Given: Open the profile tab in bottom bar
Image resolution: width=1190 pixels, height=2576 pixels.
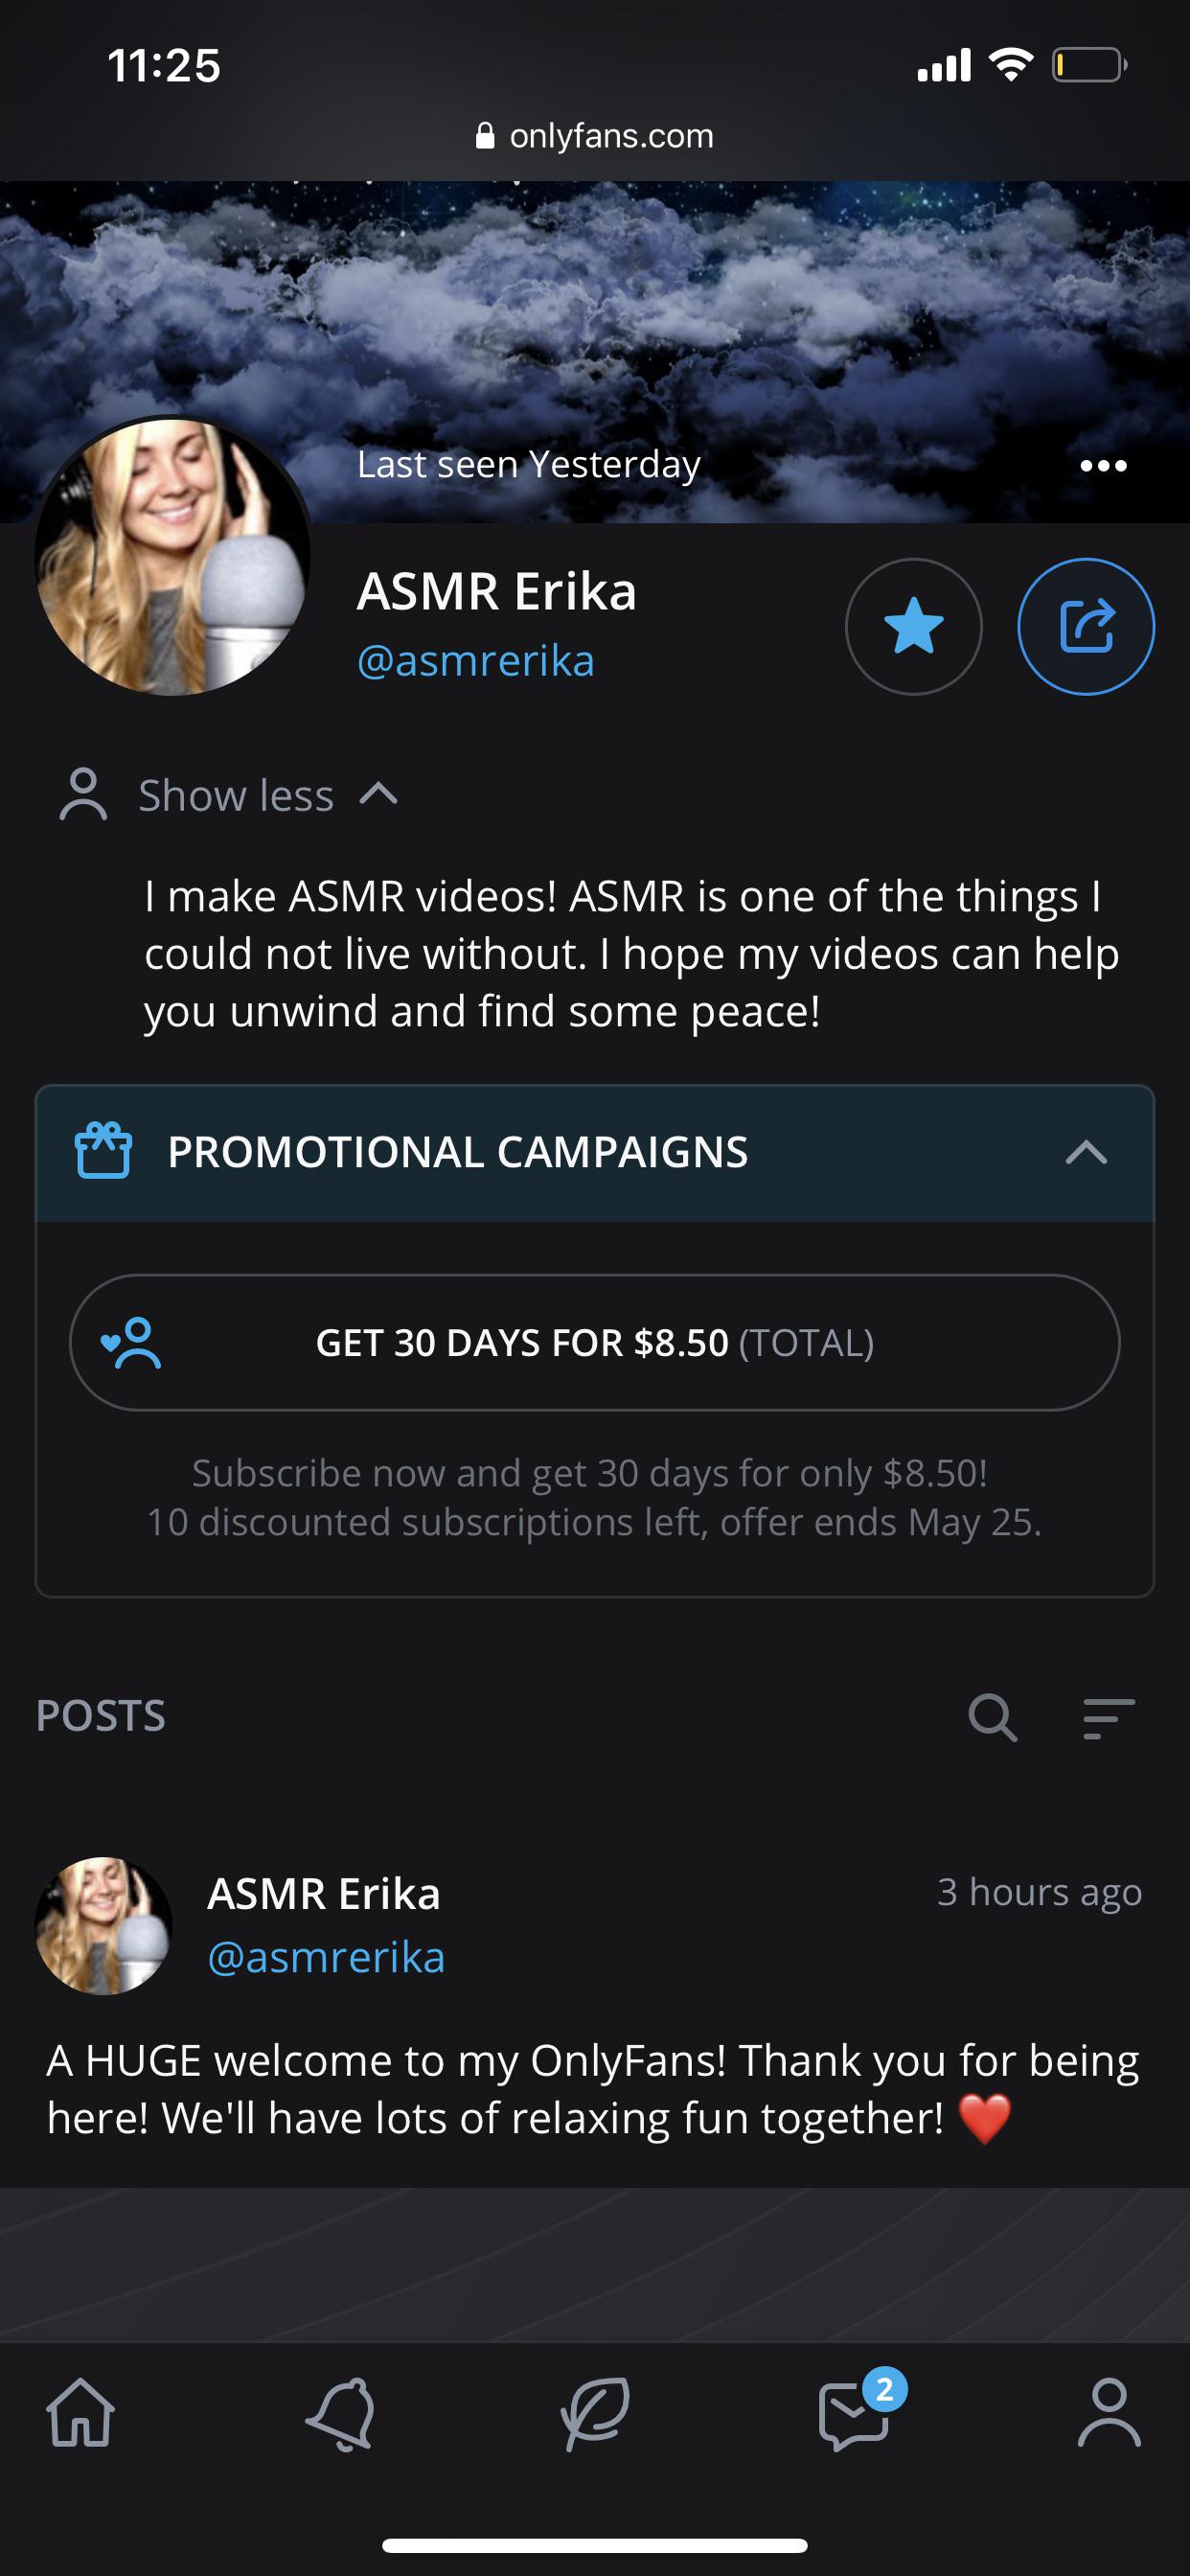Looking at the screenshot, I should click(x=1109, y=2413).
